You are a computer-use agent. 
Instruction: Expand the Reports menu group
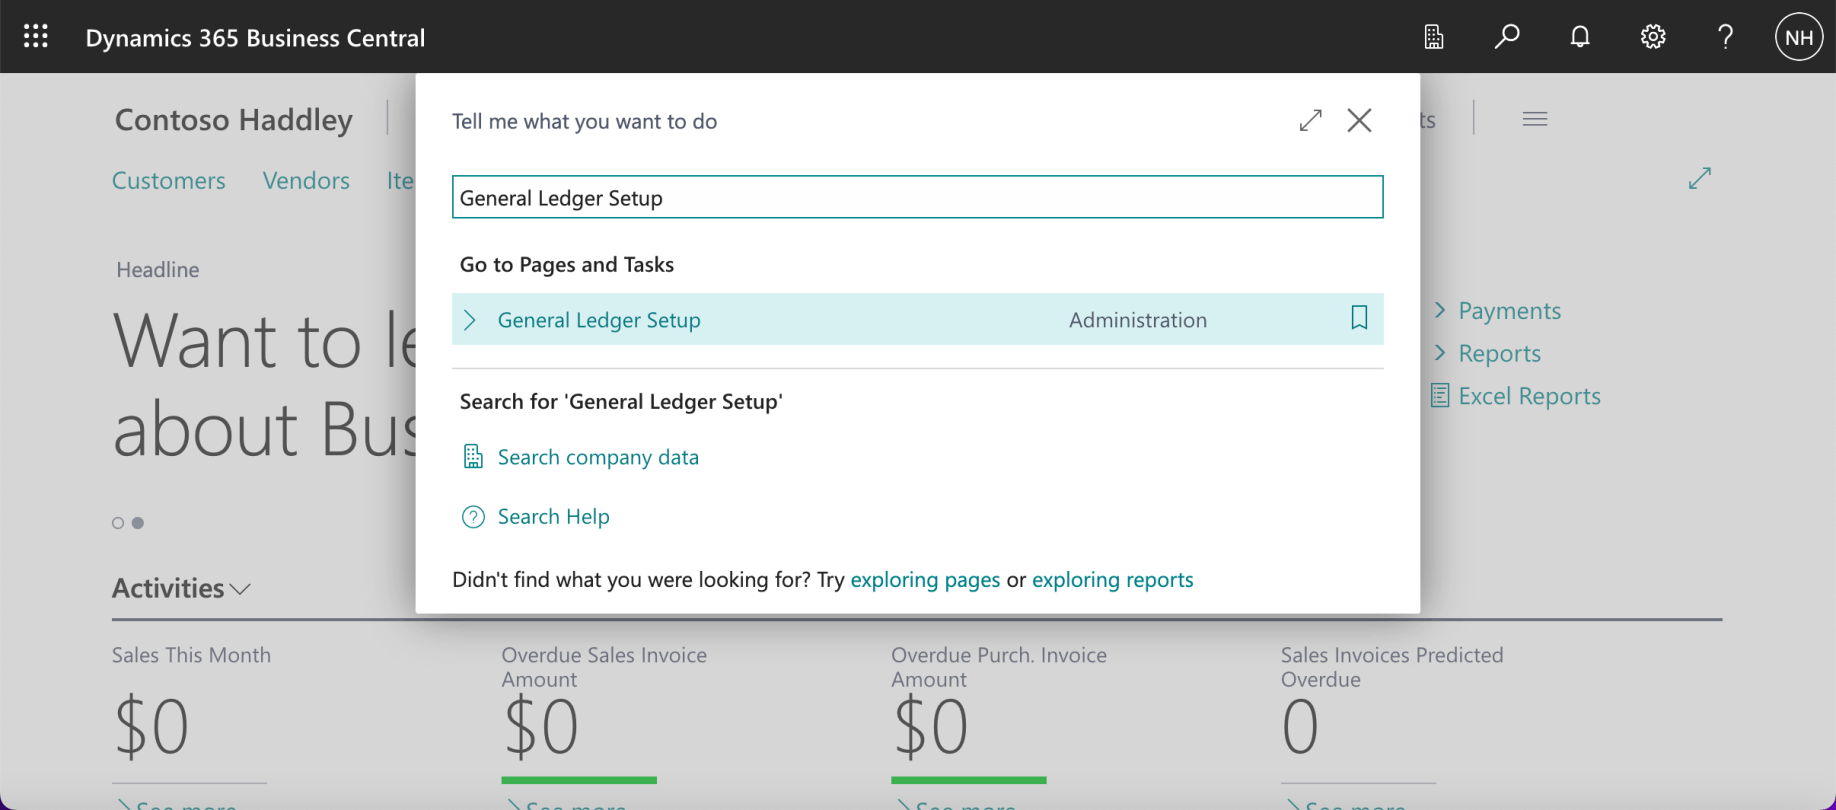(1440, 353)
